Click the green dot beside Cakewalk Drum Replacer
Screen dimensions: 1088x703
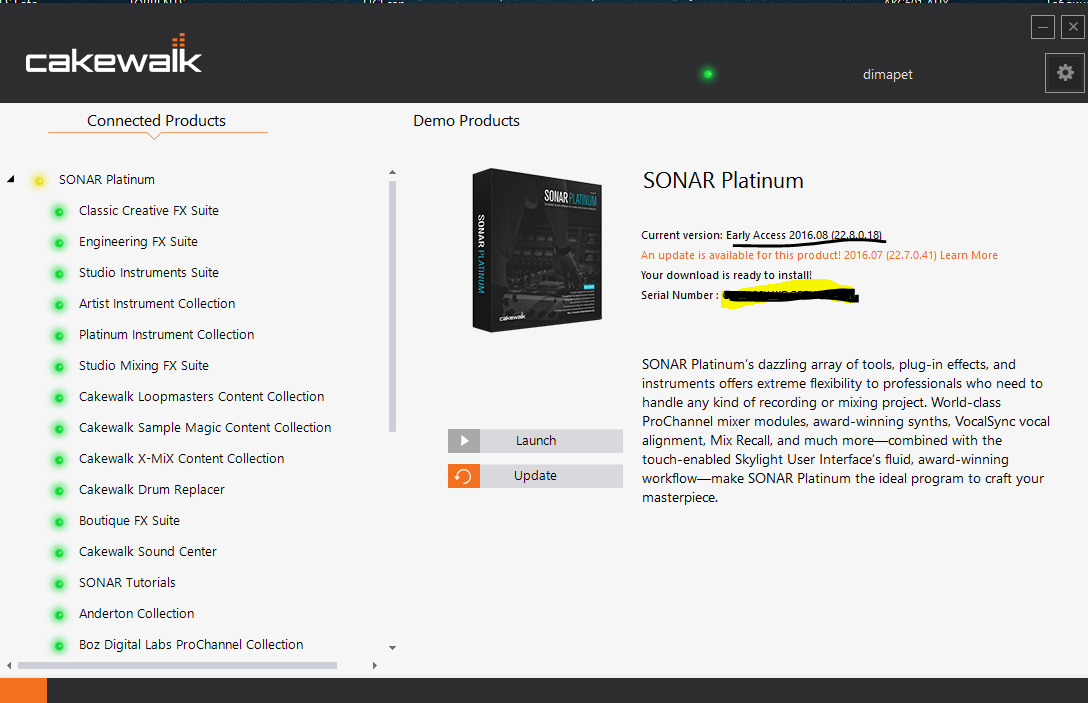(x=60, y=491)
